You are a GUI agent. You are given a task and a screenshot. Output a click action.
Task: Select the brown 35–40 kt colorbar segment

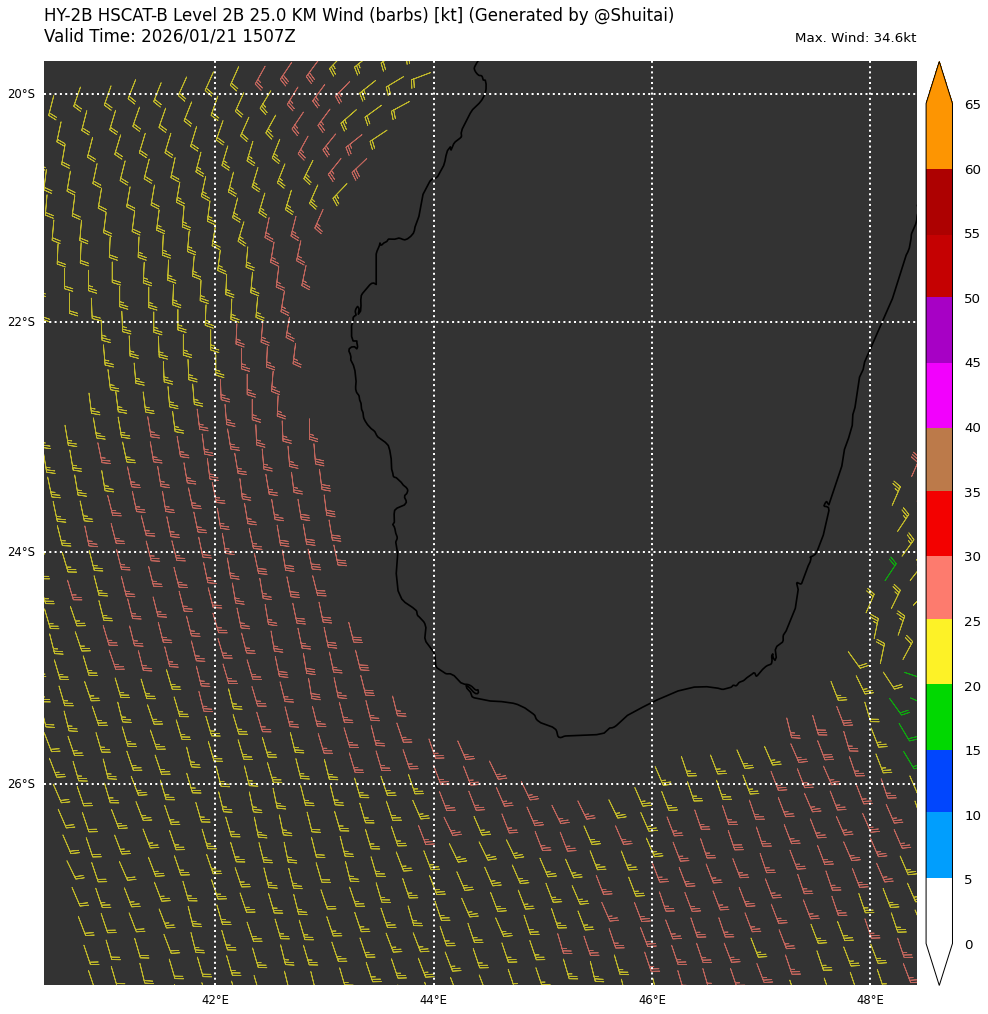point(938,459)
